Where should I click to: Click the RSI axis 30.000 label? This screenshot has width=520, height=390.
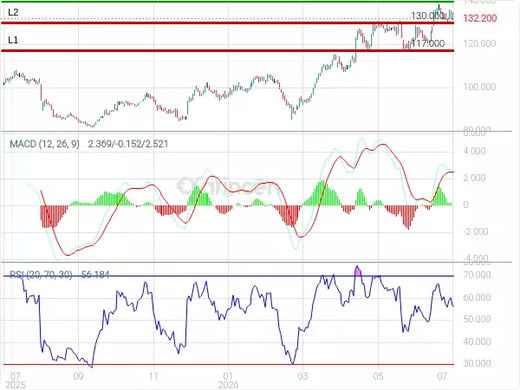point(477,363)
